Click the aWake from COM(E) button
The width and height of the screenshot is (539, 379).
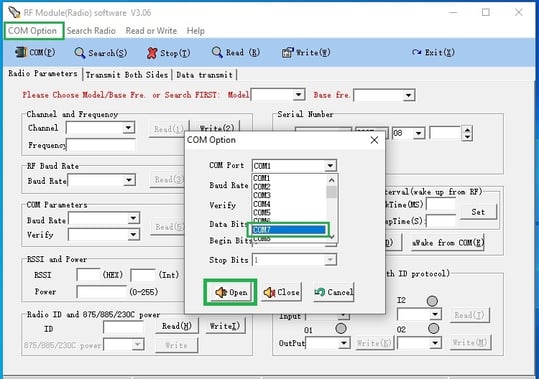click(x=448, y=243)
